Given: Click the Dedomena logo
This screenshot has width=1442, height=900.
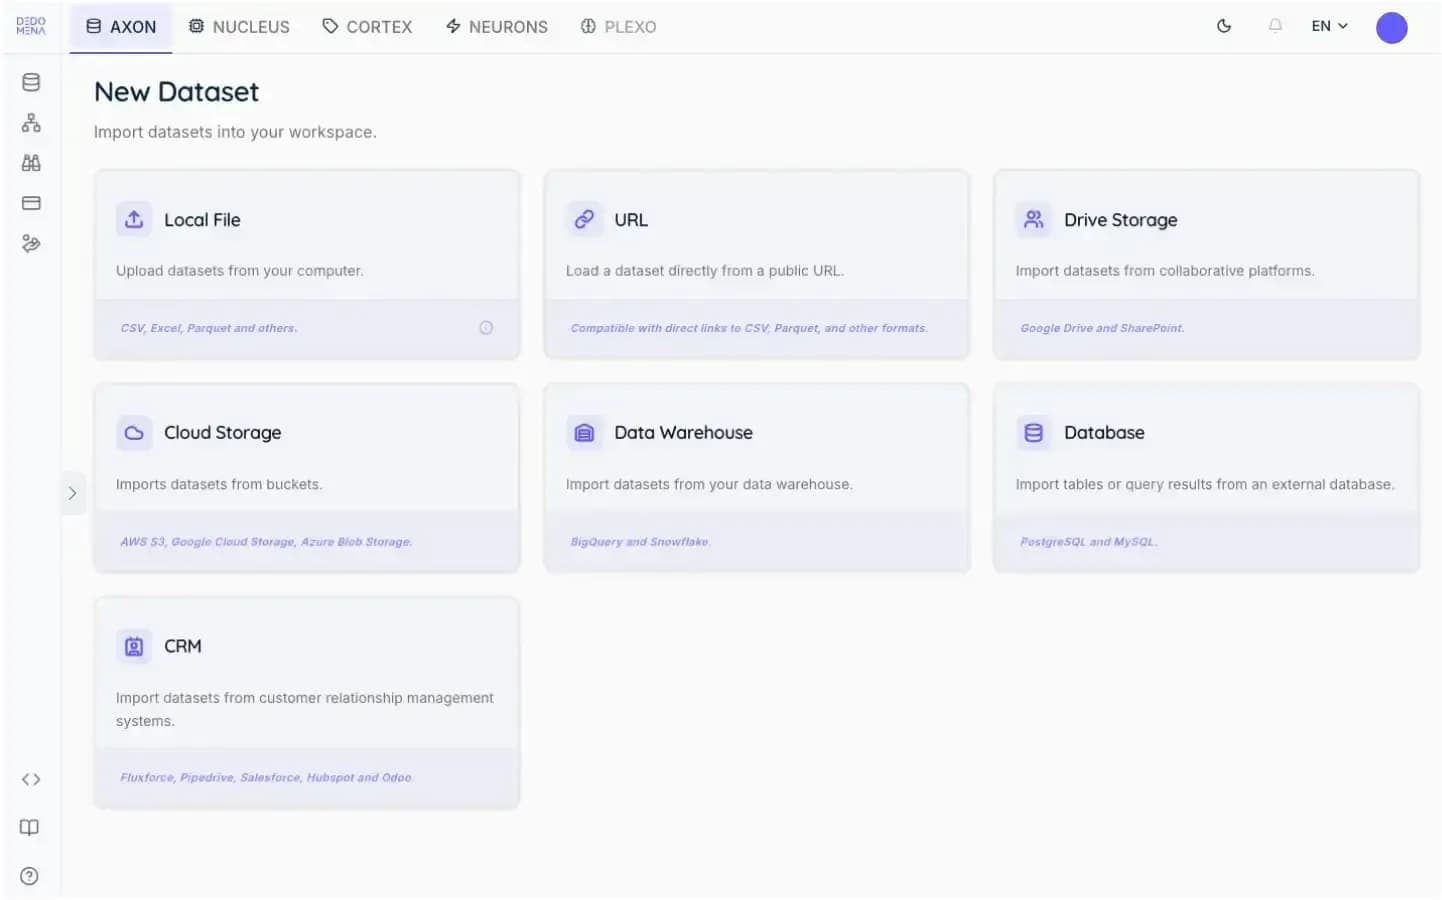Looking at the screenshot, I should point(31,26).
